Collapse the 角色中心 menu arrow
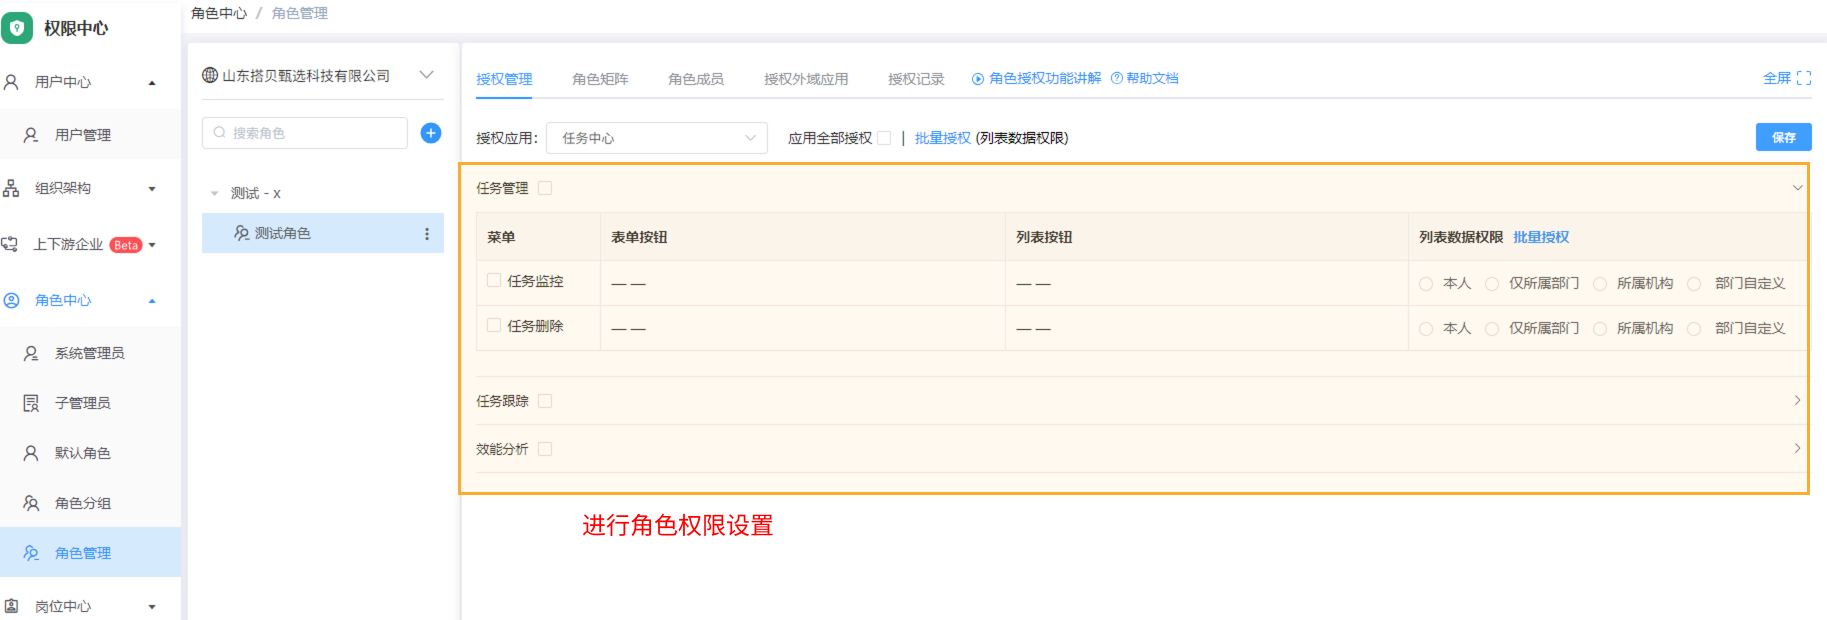This screenshot has height=620, width=1827. click(152, 301)
